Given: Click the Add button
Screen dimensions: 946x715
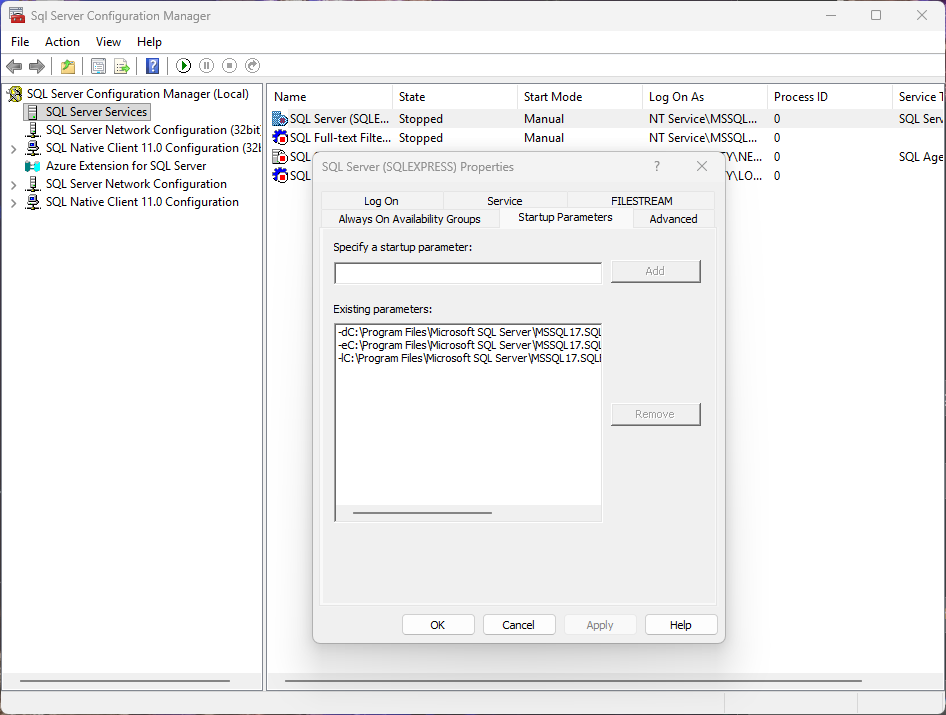Looking at the screenshot, I should tap(655, 272).
